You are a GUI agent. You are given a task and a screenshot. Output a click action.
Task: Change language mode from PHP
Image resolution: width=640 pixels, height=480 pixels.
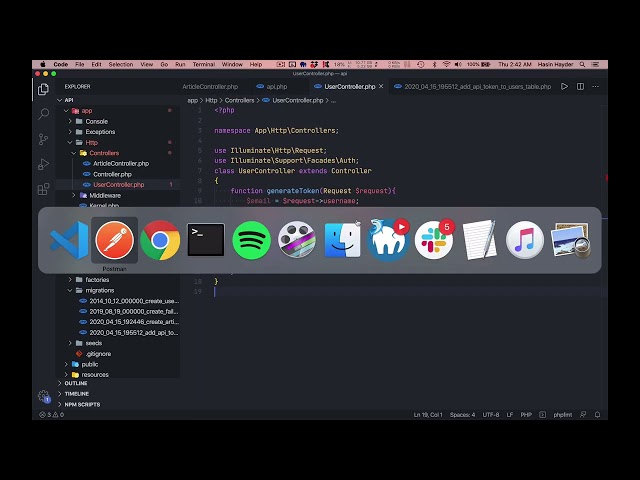point(526,415)
